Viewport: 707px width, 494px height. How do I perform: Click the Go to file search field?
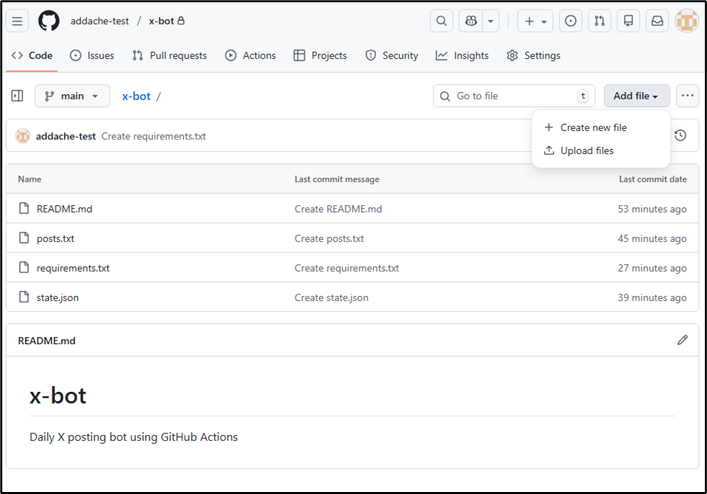512,96
